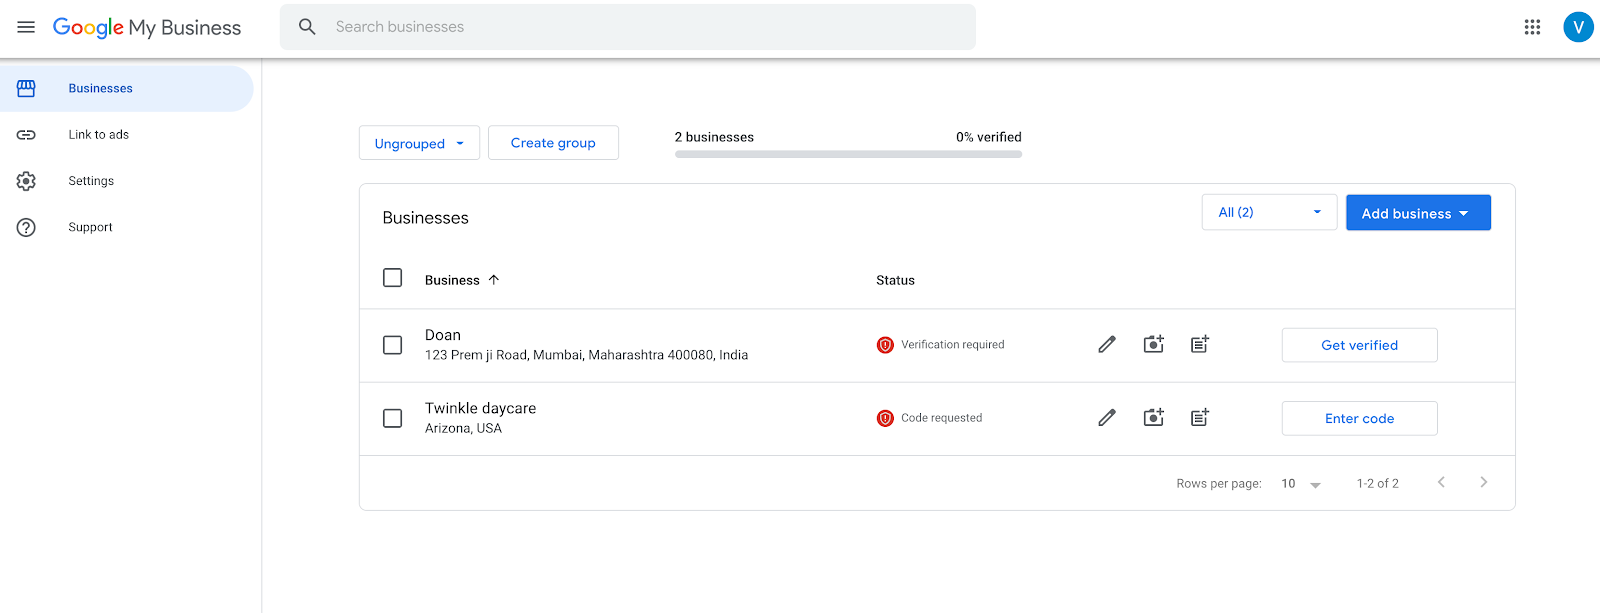Click the Enter code button
The image size is (1600, 613).
[1359, 418]
